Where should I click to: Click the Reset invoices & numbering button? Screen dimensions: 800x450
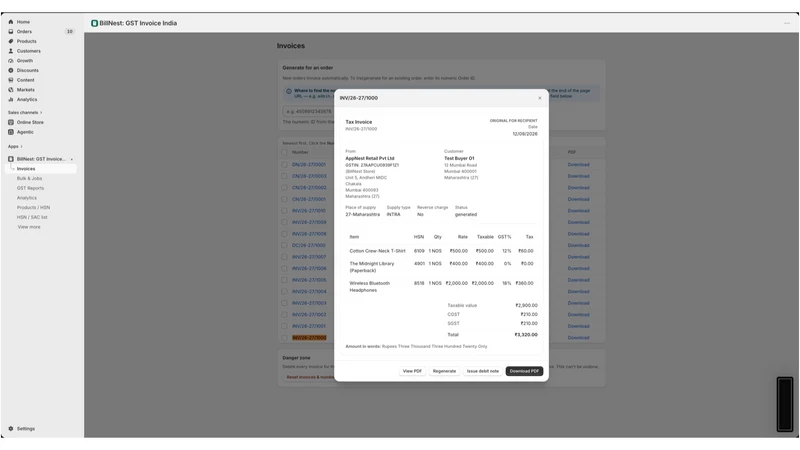coord(310,377)
